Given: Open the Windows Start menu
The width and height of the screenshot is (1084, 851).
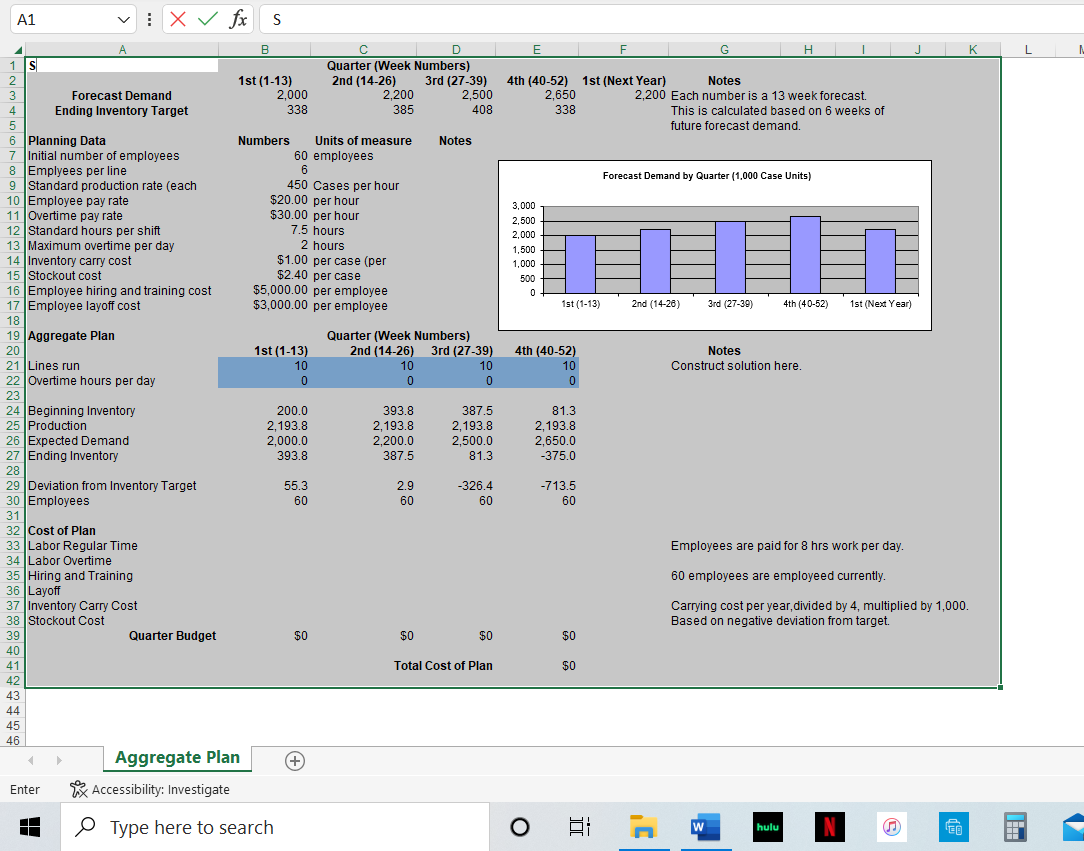Looking at the screenshot, I should (x=31, y=827).
